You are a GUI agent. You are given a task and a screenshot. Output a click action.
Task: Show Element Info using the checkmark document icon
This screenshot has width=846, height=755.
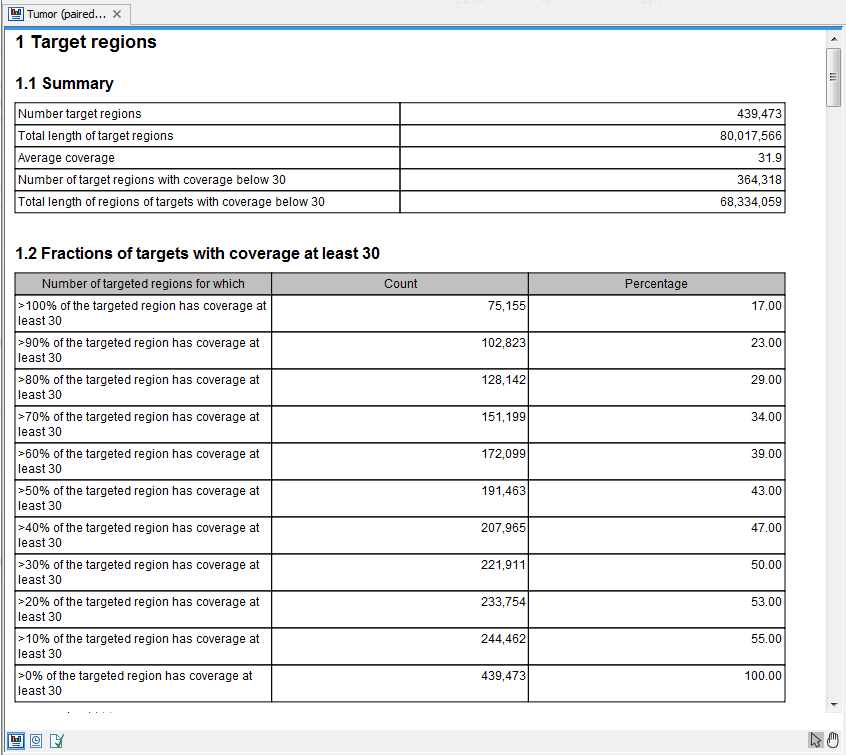tap(57, 740)
